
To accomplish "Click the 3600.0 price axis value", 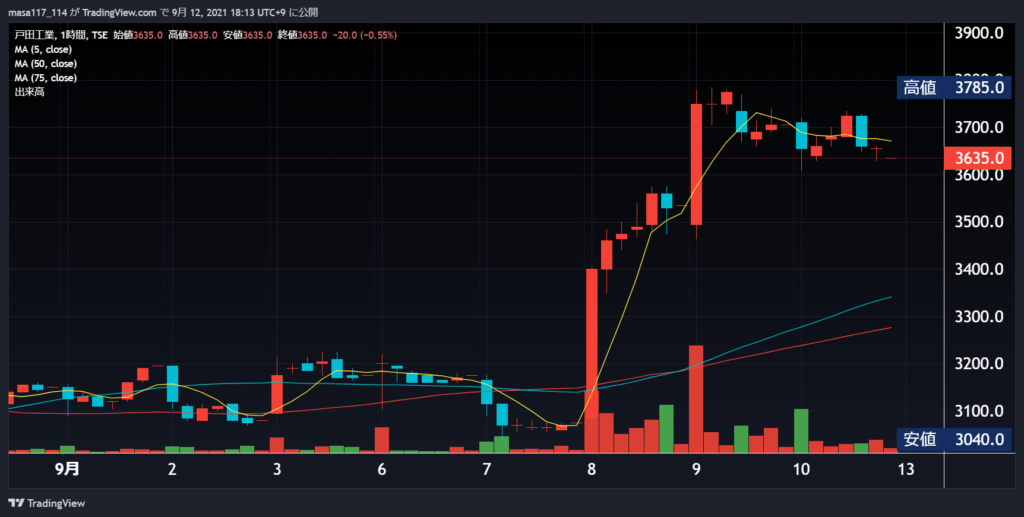I will click(979, 175).
